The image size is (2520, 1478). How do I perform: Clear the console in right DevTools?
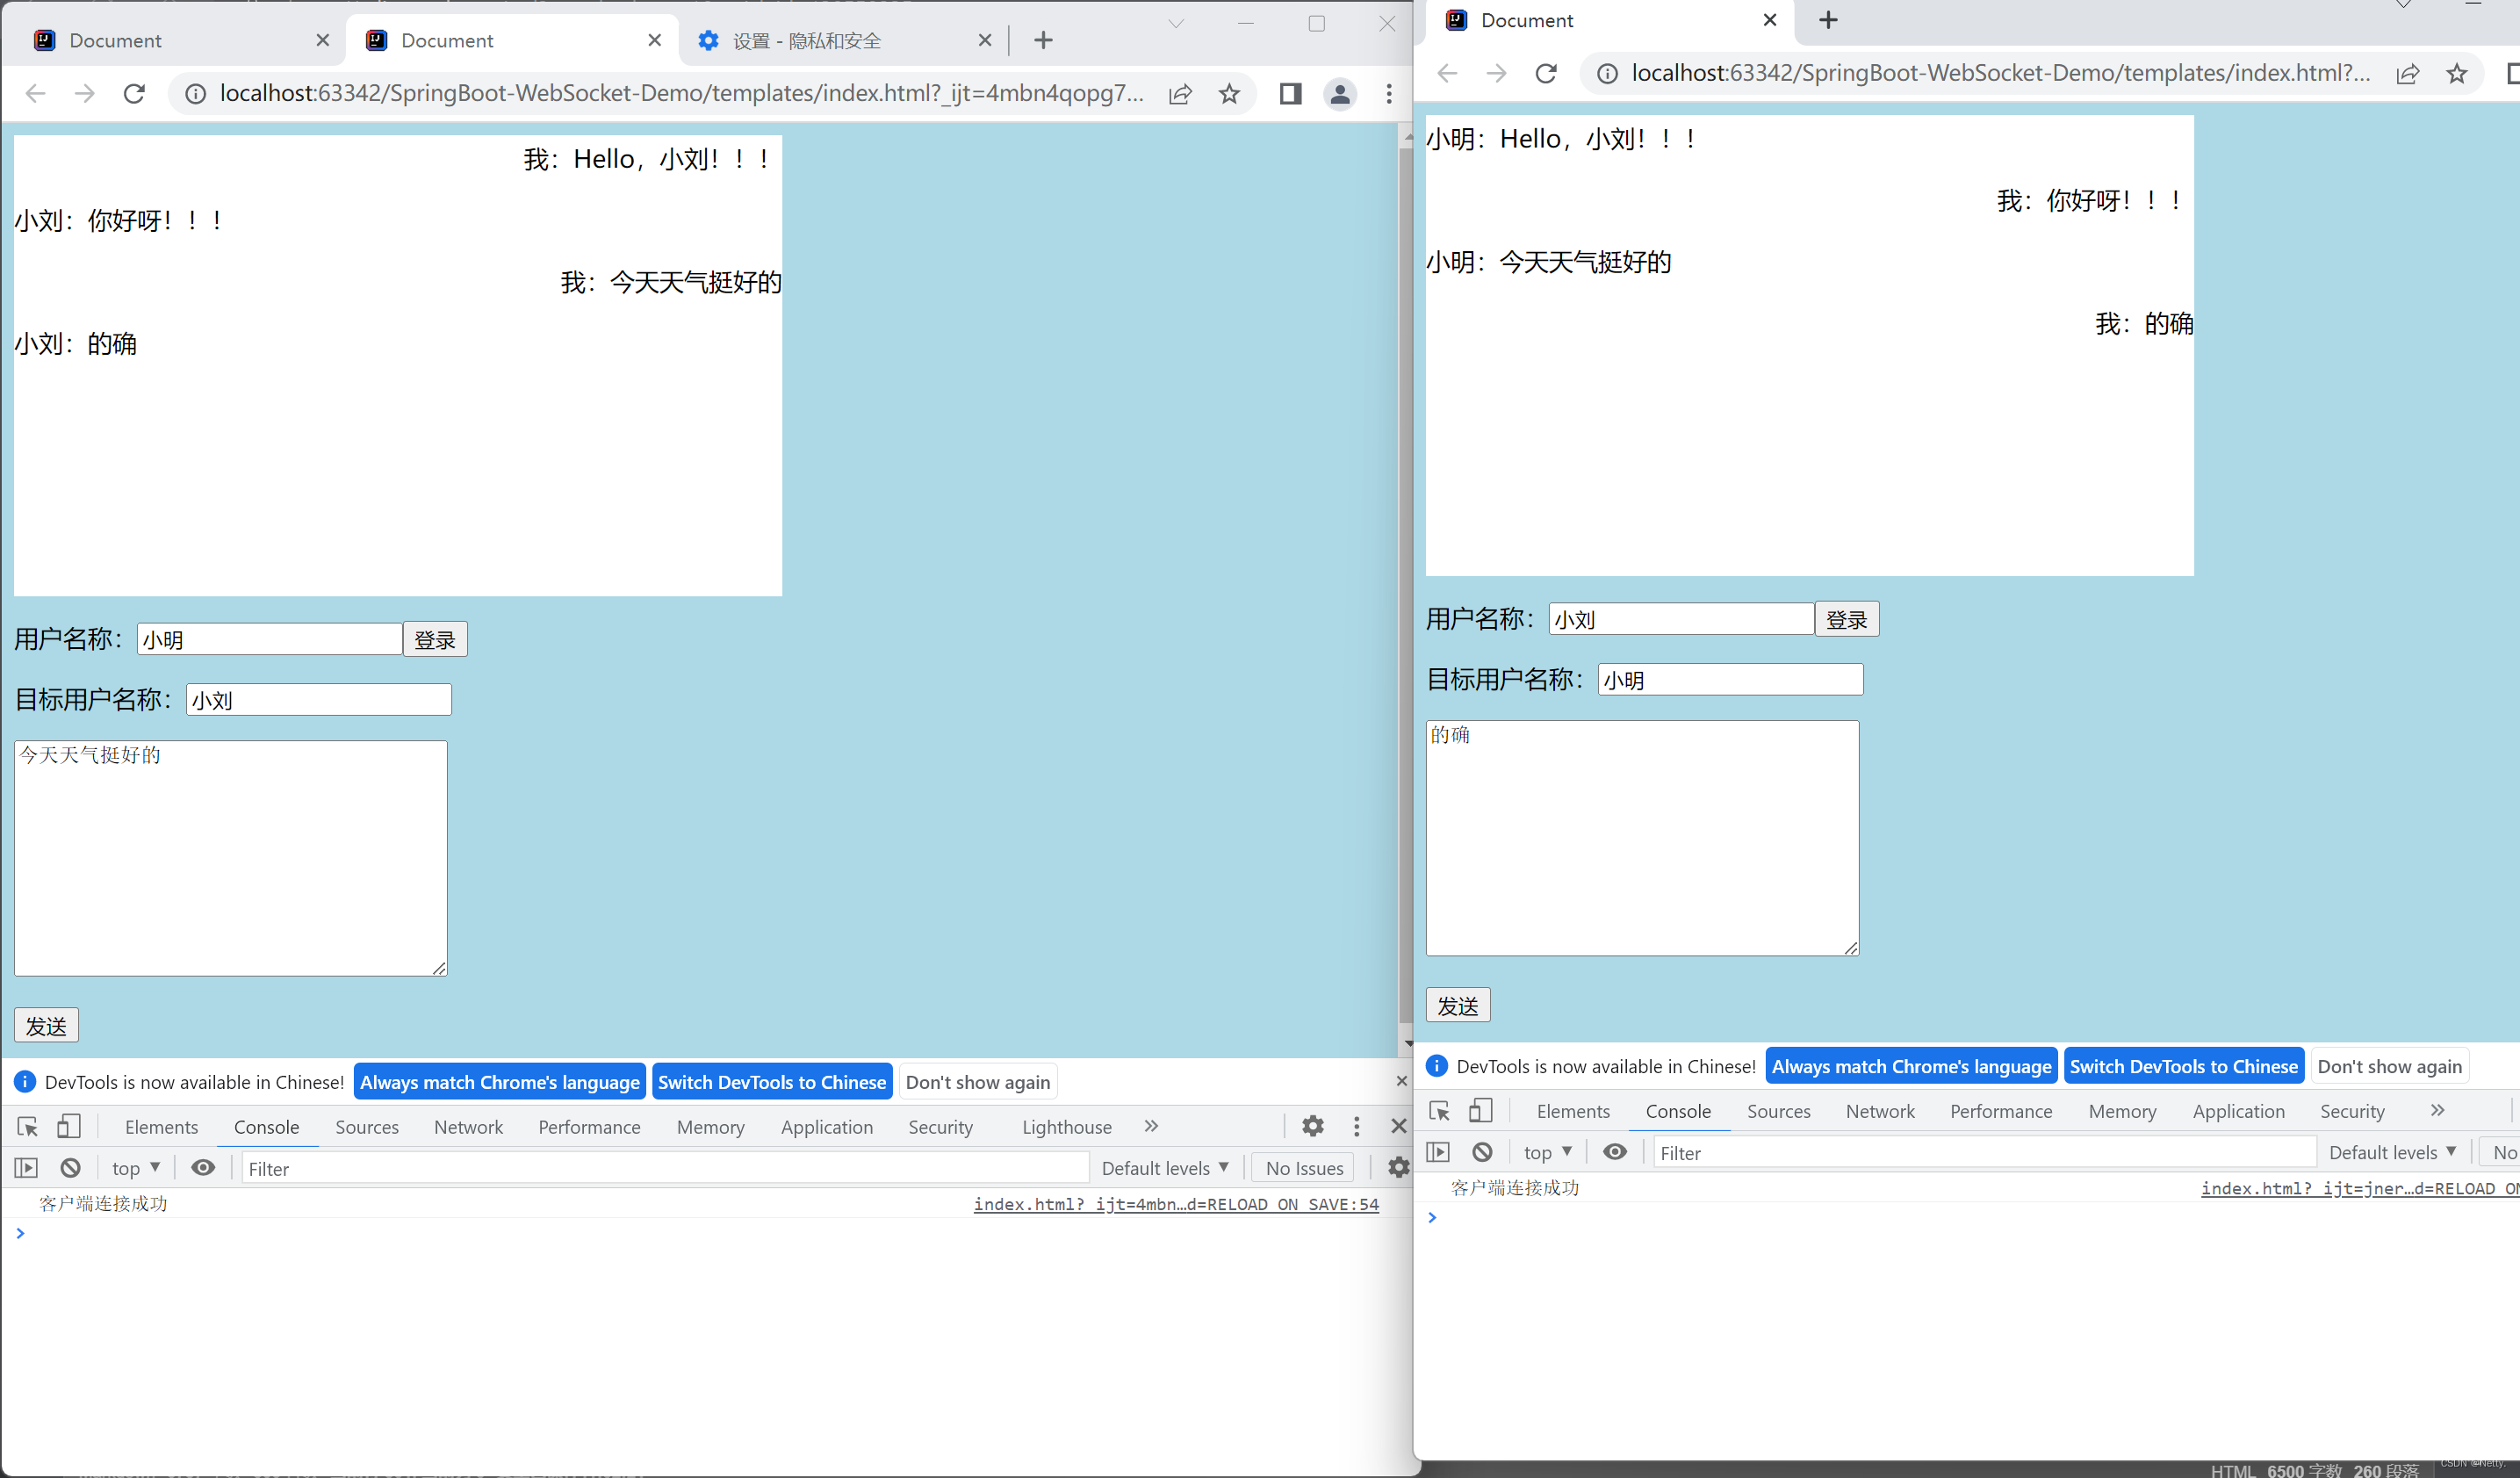(1482, 1152)
